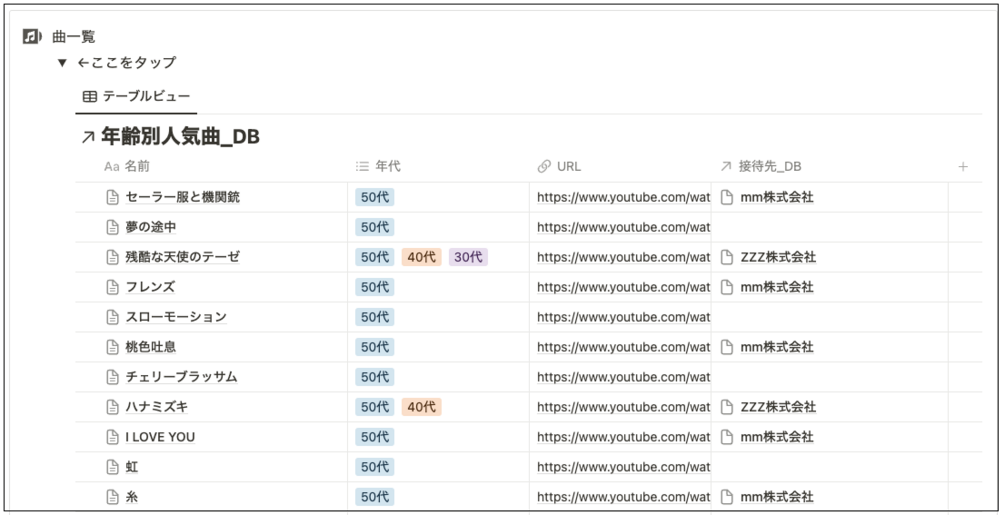
Task: Open the ZZZ株式会社 relation in the ハナミズキ row
Action: pos(777,407)
